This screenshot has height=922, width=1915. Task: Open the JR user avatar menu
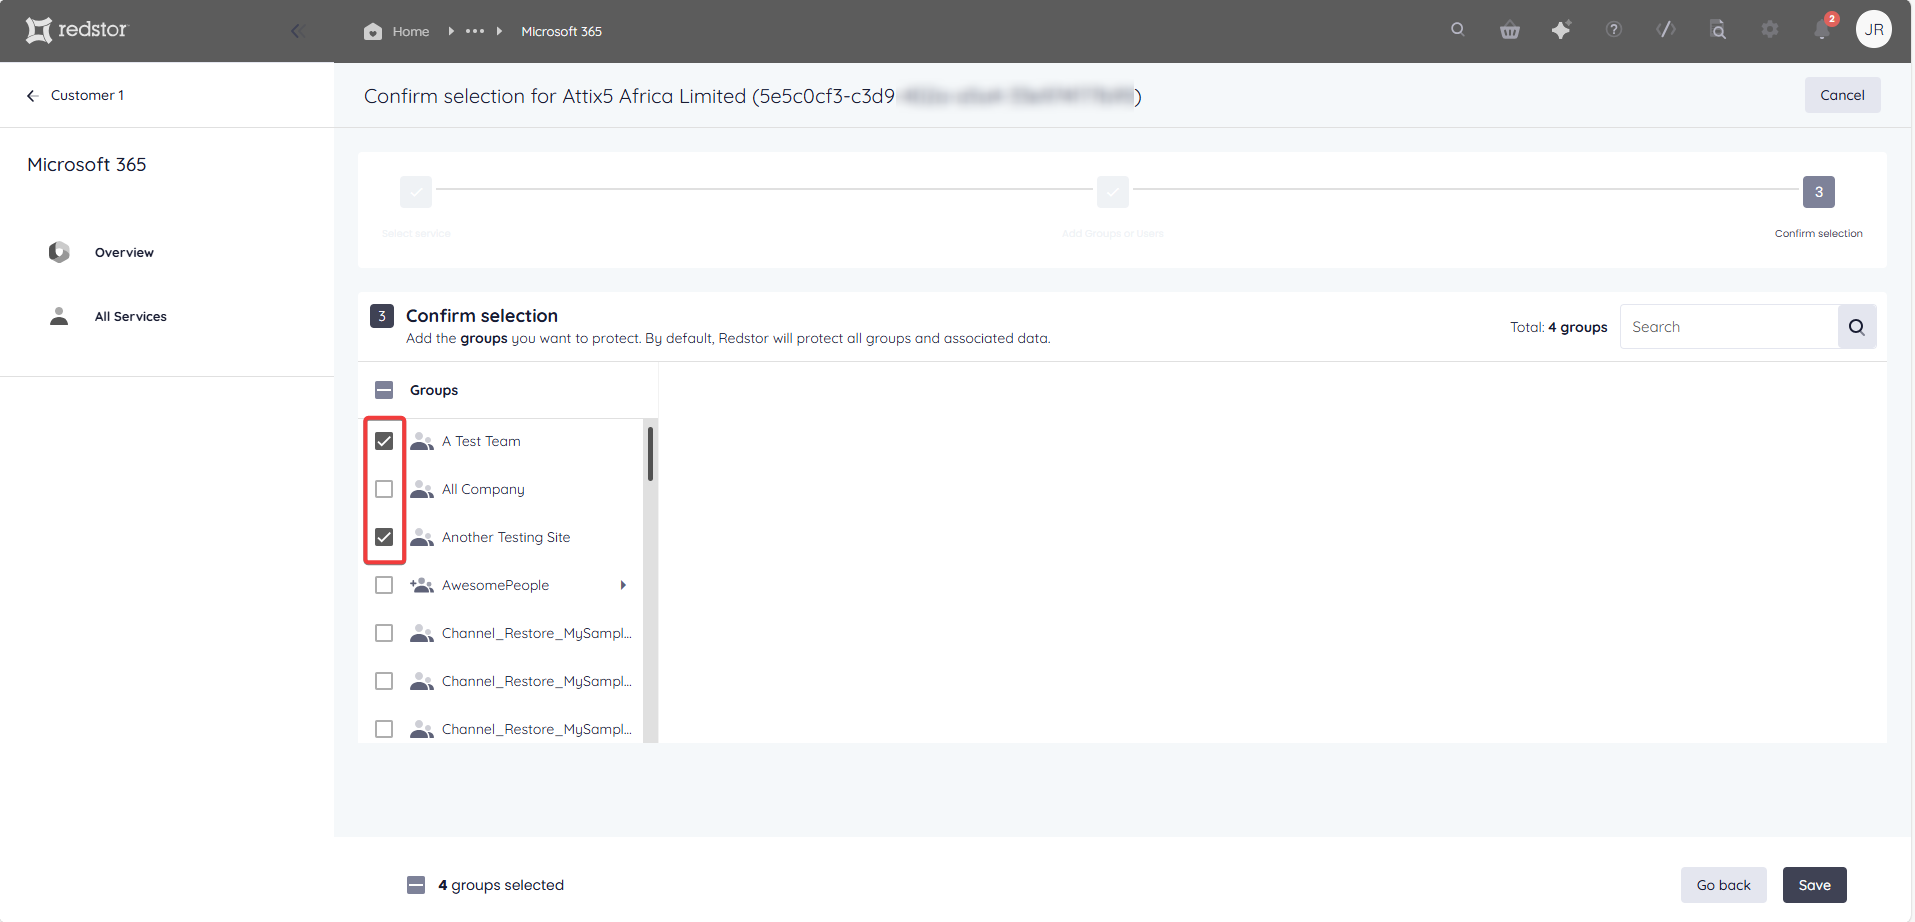1874,29
